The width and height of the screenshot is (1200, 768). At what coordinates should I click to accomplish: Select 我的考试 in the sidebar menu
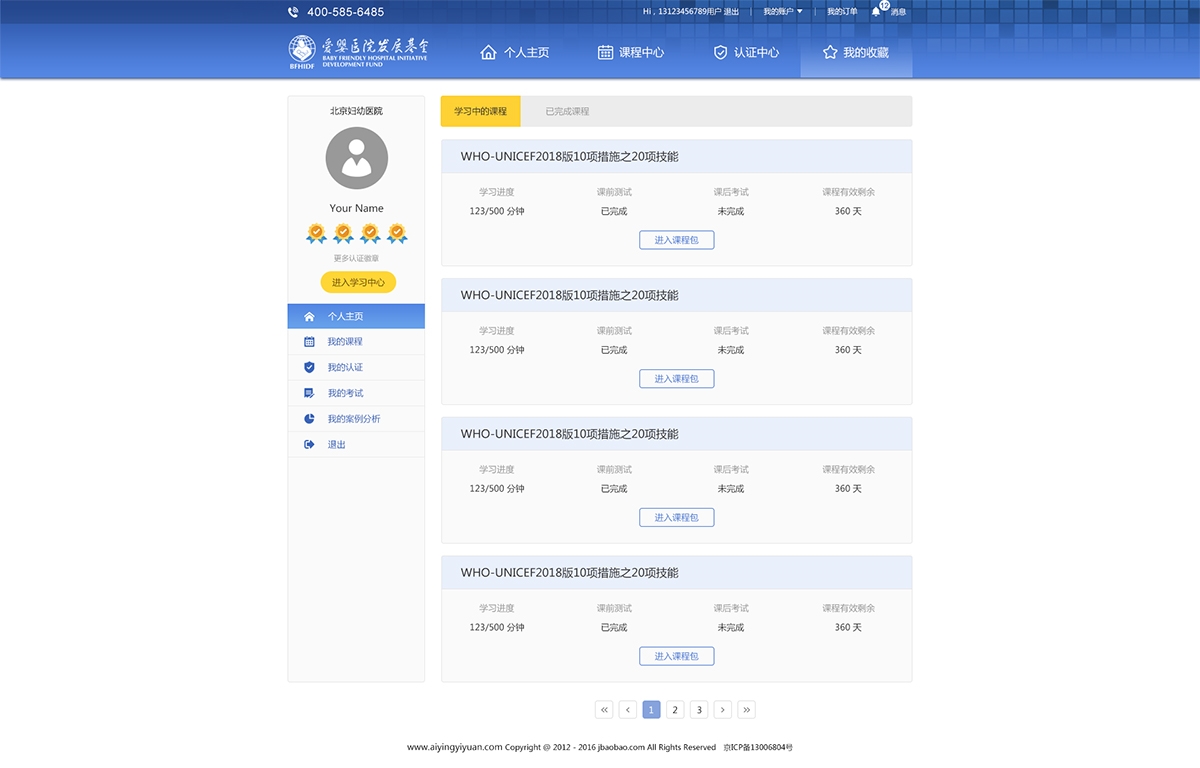pyautogui.click(x=345, y=393)
